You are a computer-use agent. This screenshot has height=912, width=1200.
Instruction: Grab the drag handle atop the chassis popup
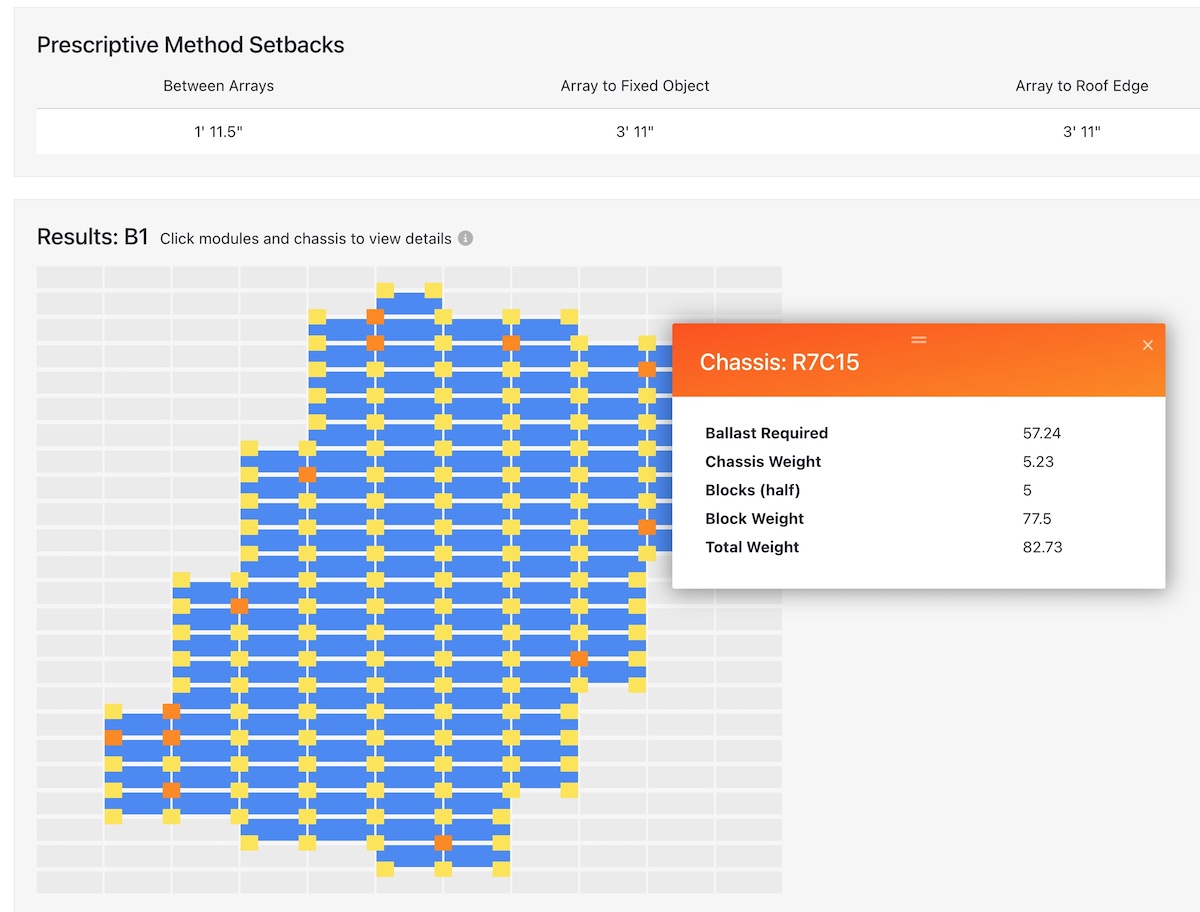coord(918,340)
